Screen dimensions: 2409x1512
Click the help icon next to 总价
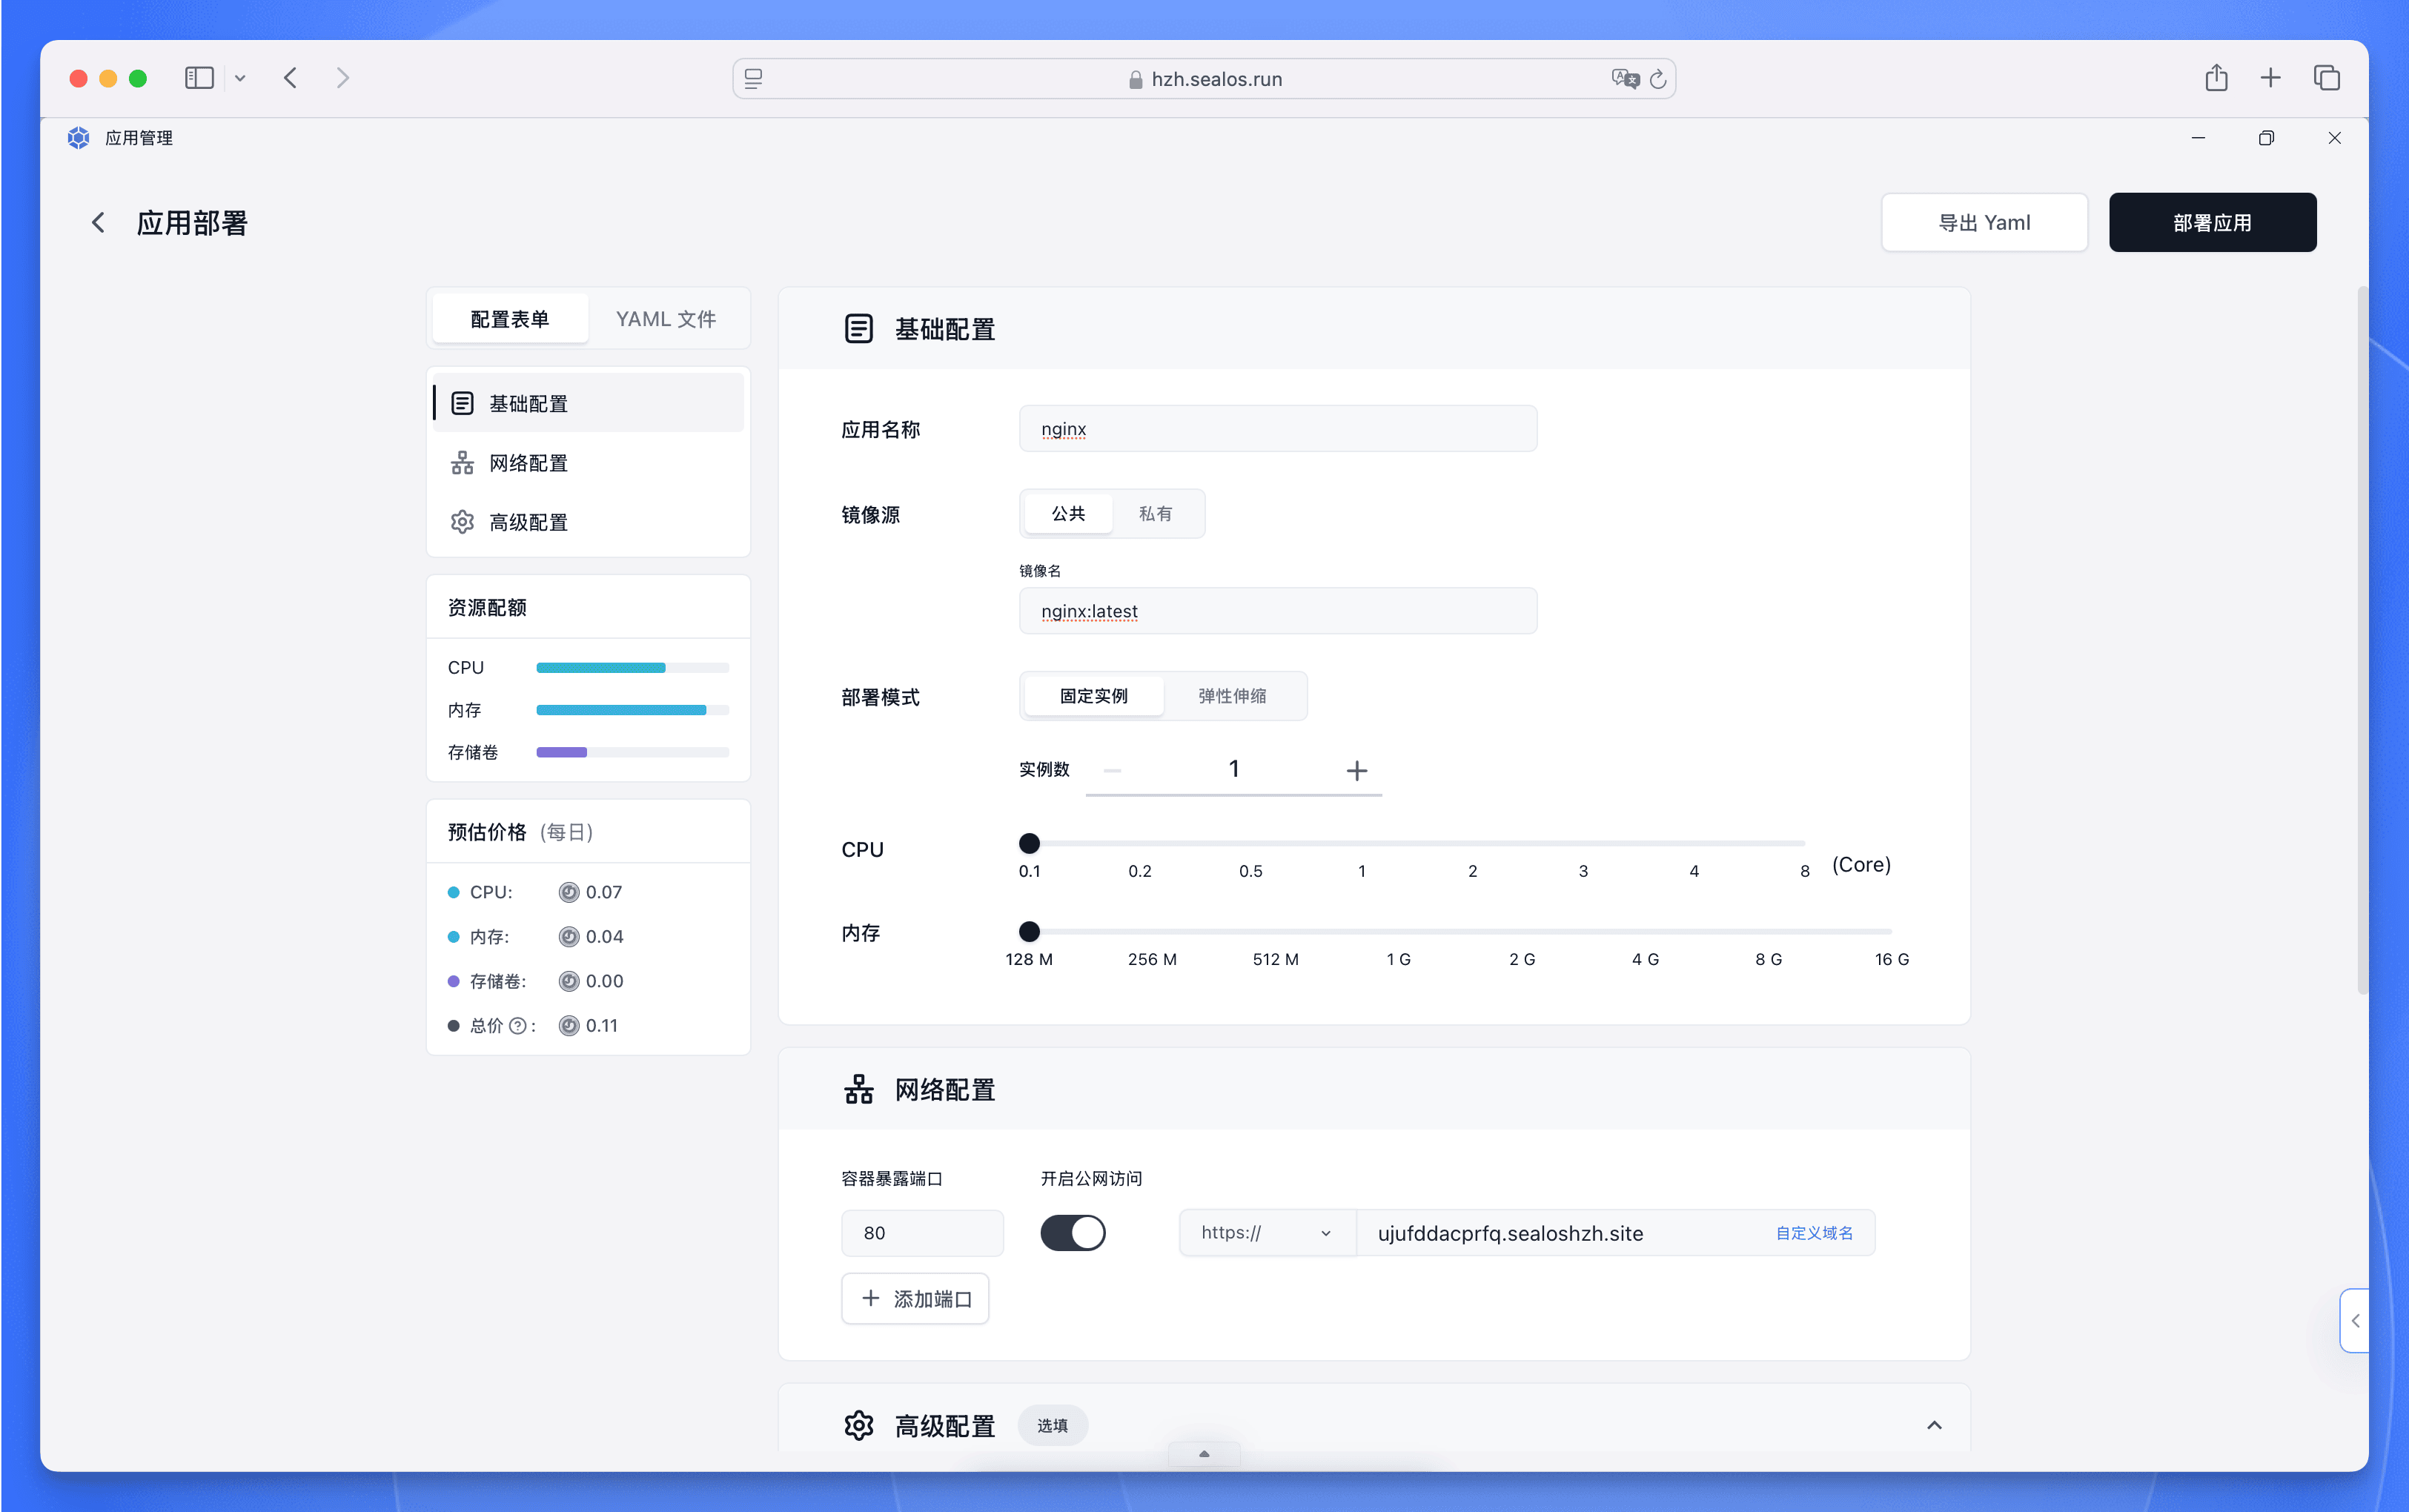[518, 1026]
